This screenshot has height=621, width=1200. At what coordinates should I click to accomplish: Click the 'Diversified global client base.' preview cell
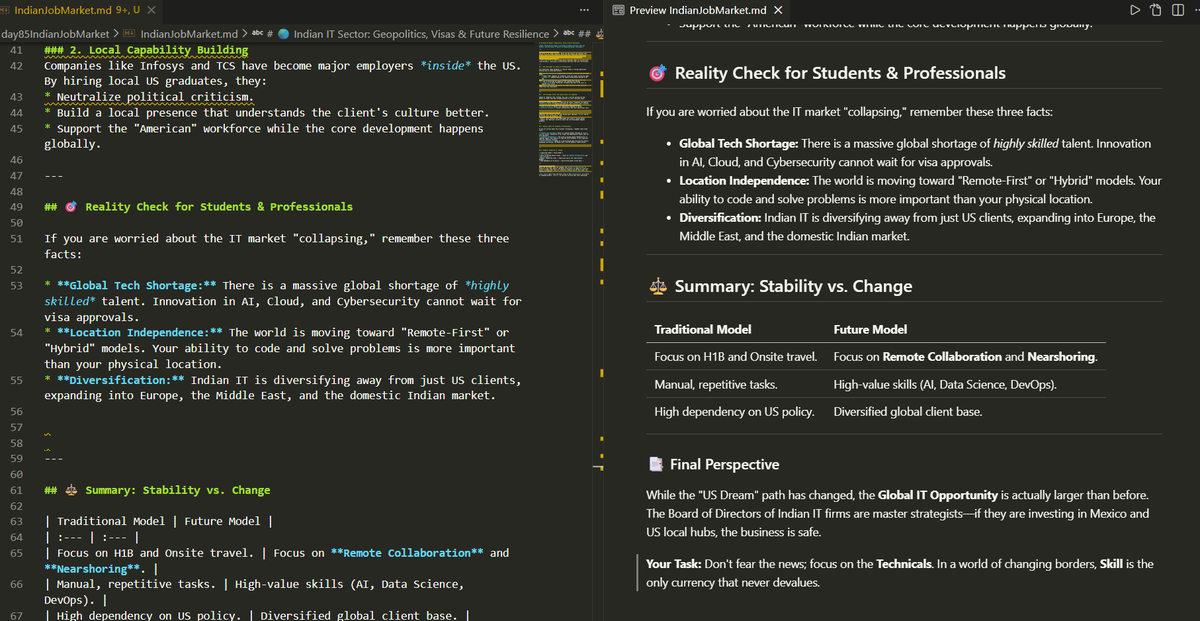click(x=908, y=411)
